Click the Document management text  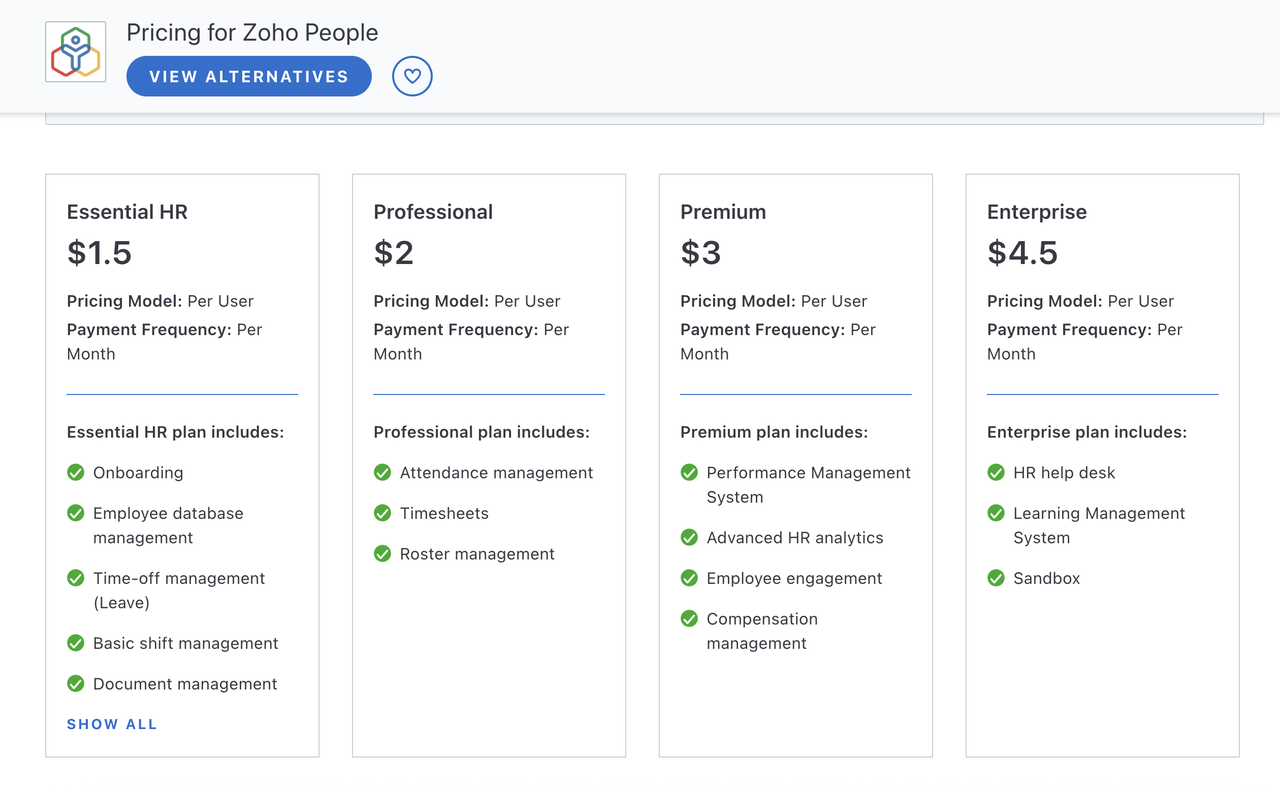coord(185,684)
